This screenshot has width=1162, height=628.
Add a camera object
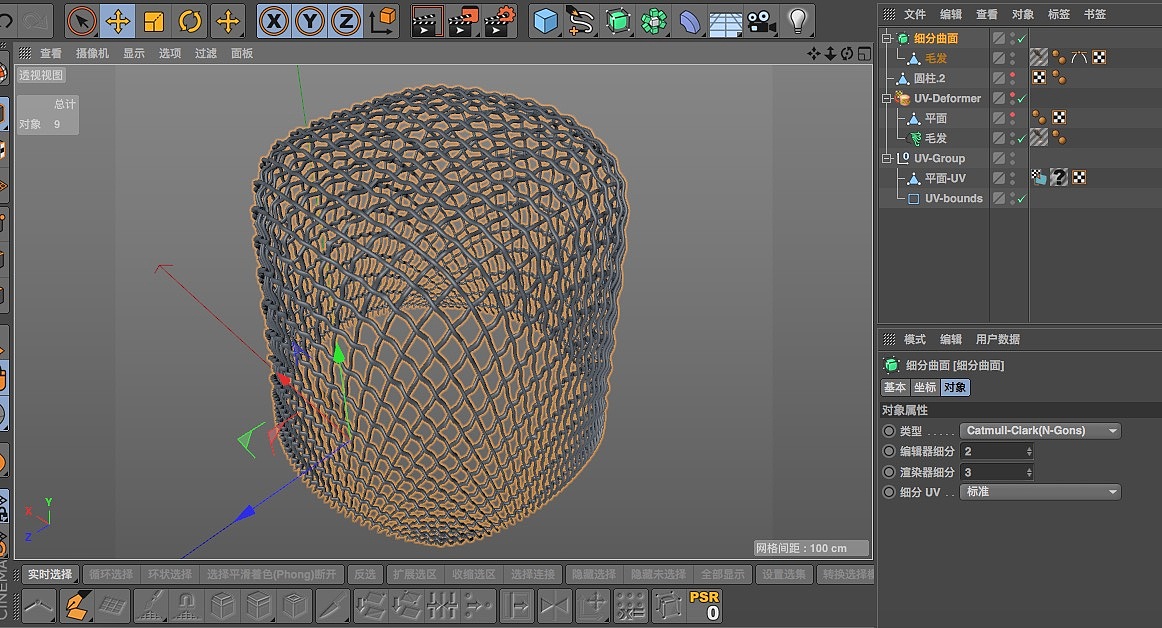[x=761, y=21]
